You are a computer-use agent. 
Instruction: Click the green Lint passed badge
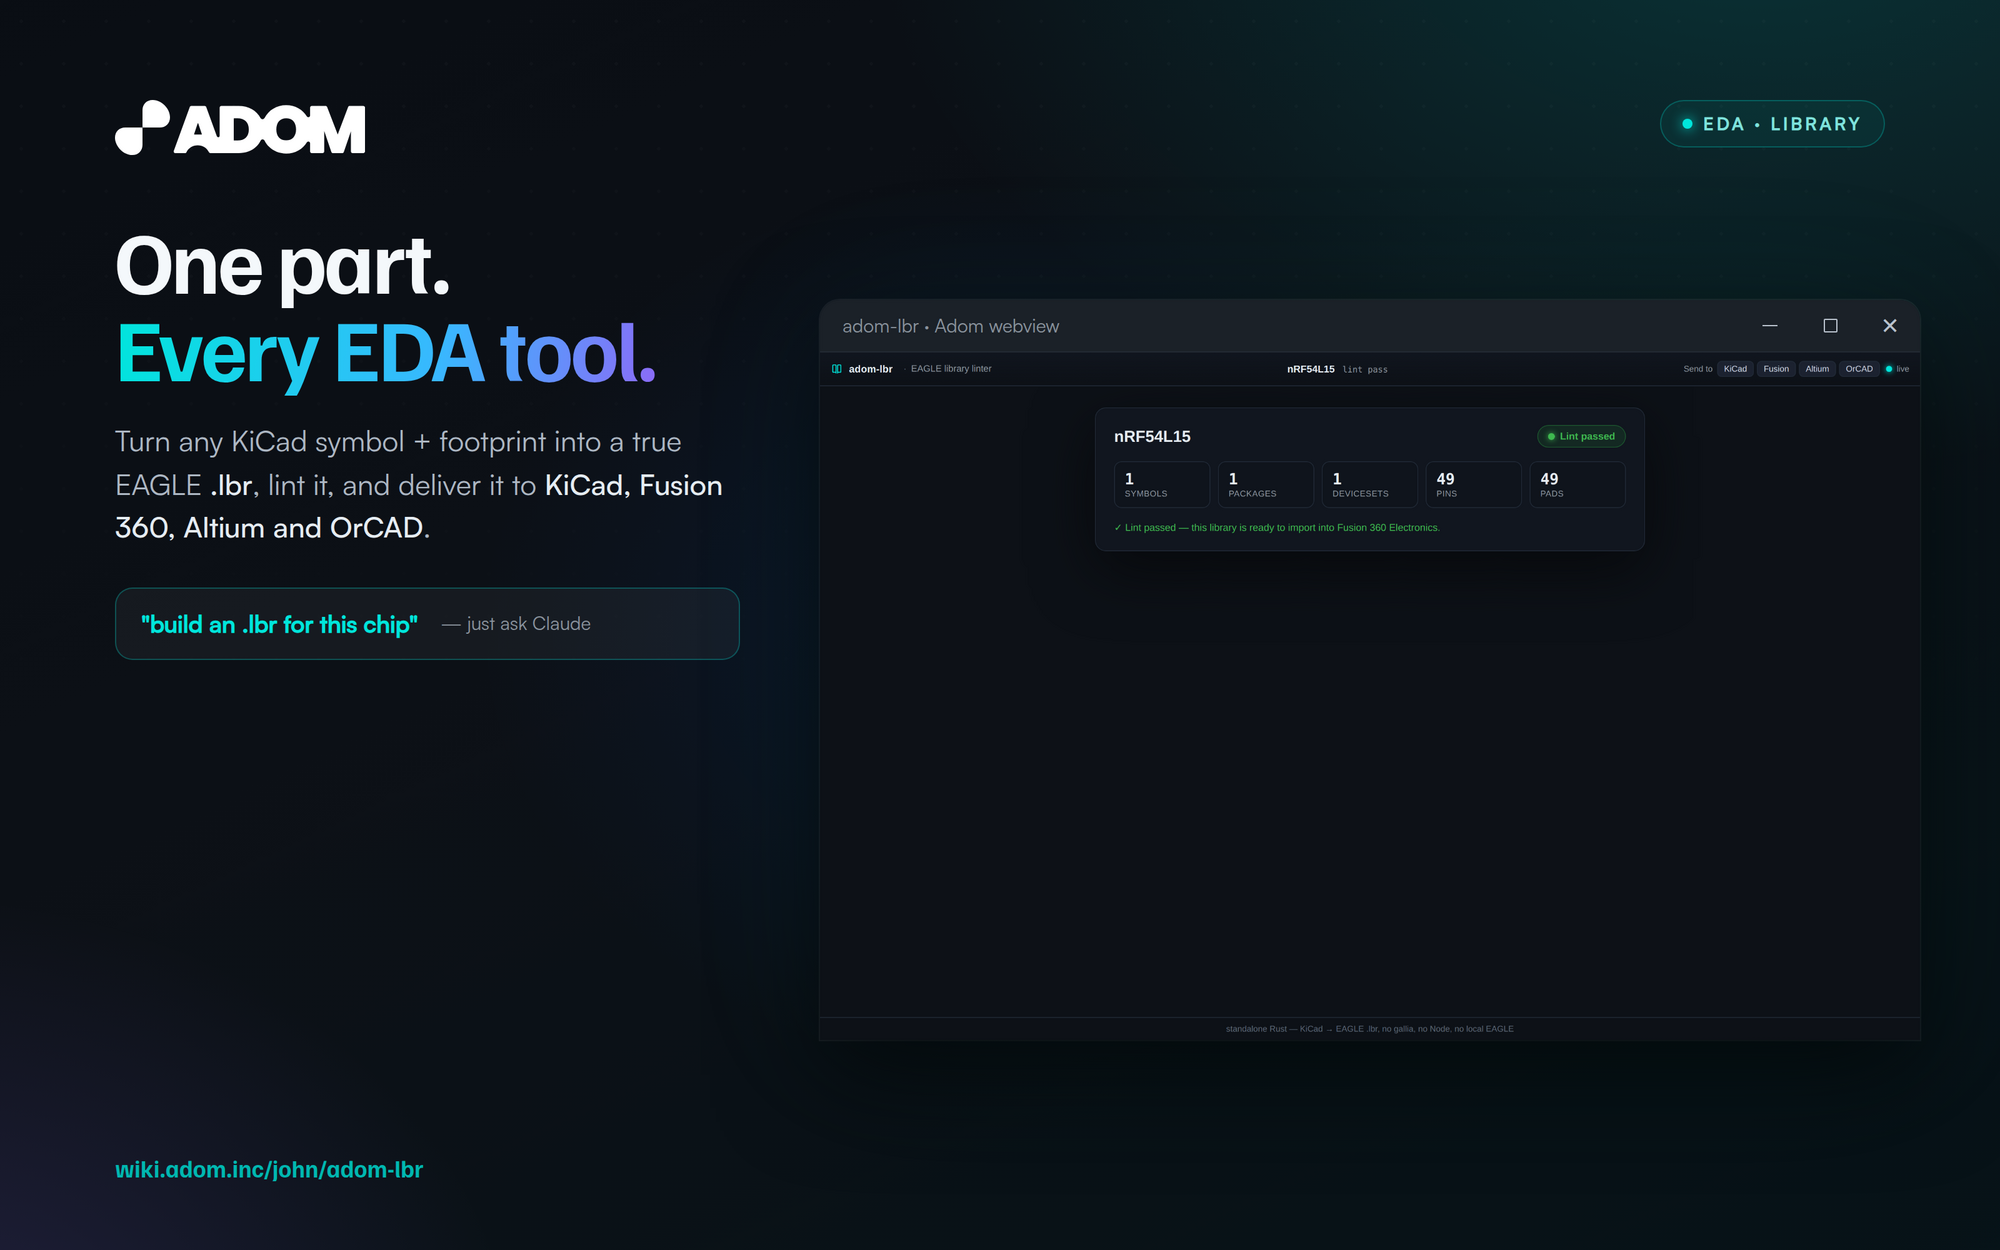[1581, 436]
